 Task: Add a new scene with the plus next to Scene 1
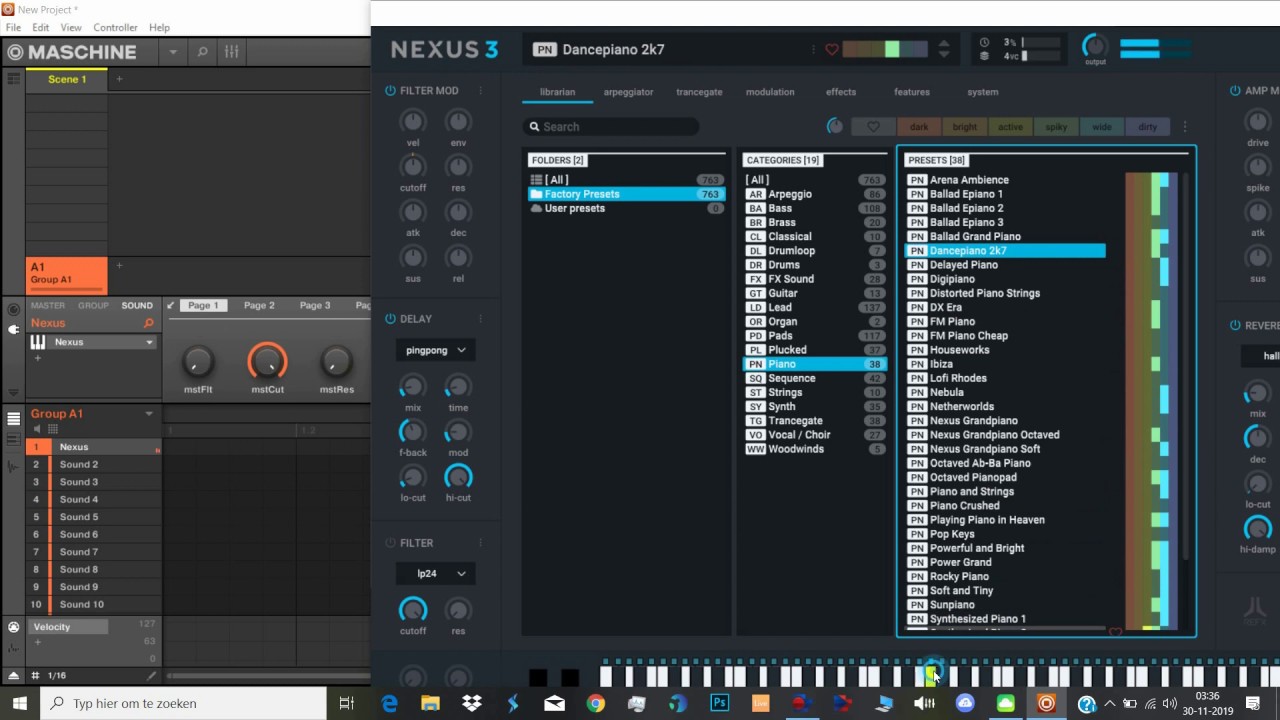click(119, 79)
